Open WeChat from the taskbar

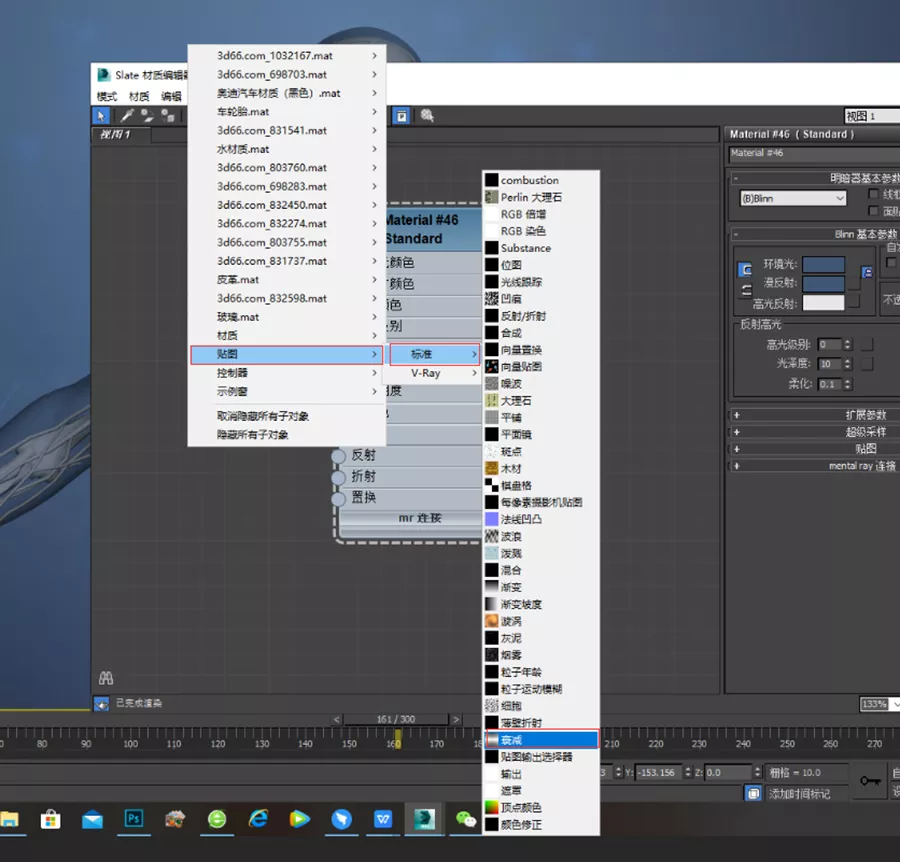(x=466, y=819)
